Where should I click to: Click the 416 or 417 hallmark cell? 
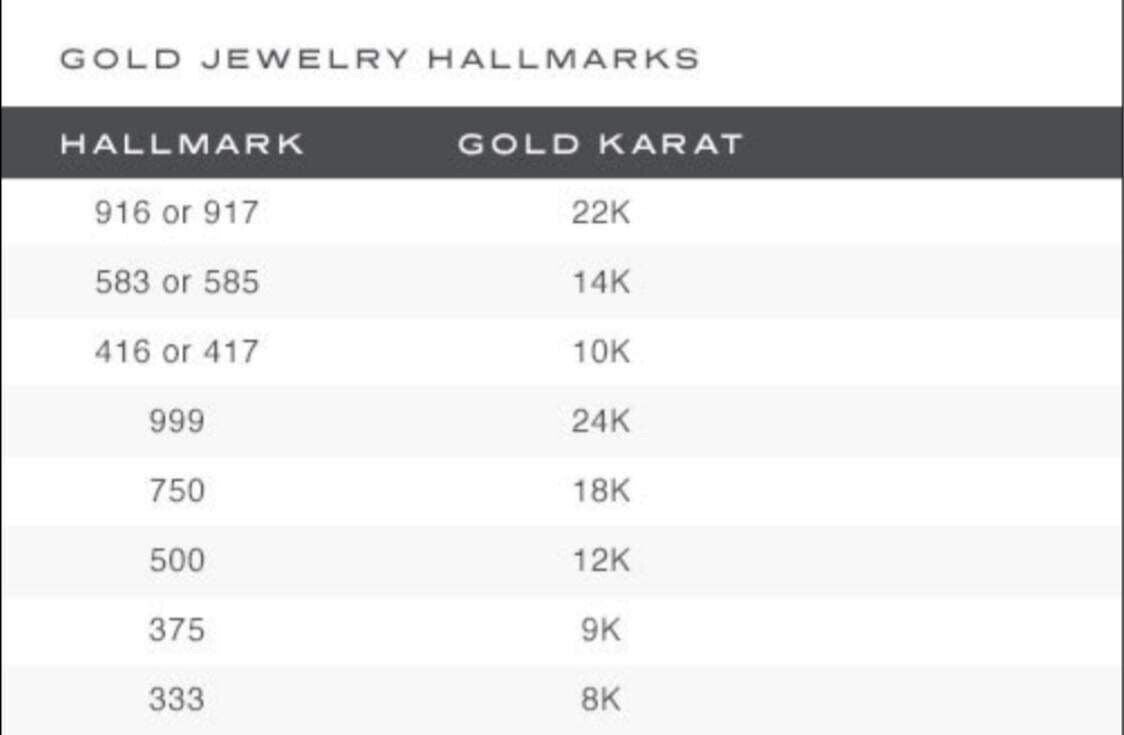pyautogui.click(x=176, y=352)
